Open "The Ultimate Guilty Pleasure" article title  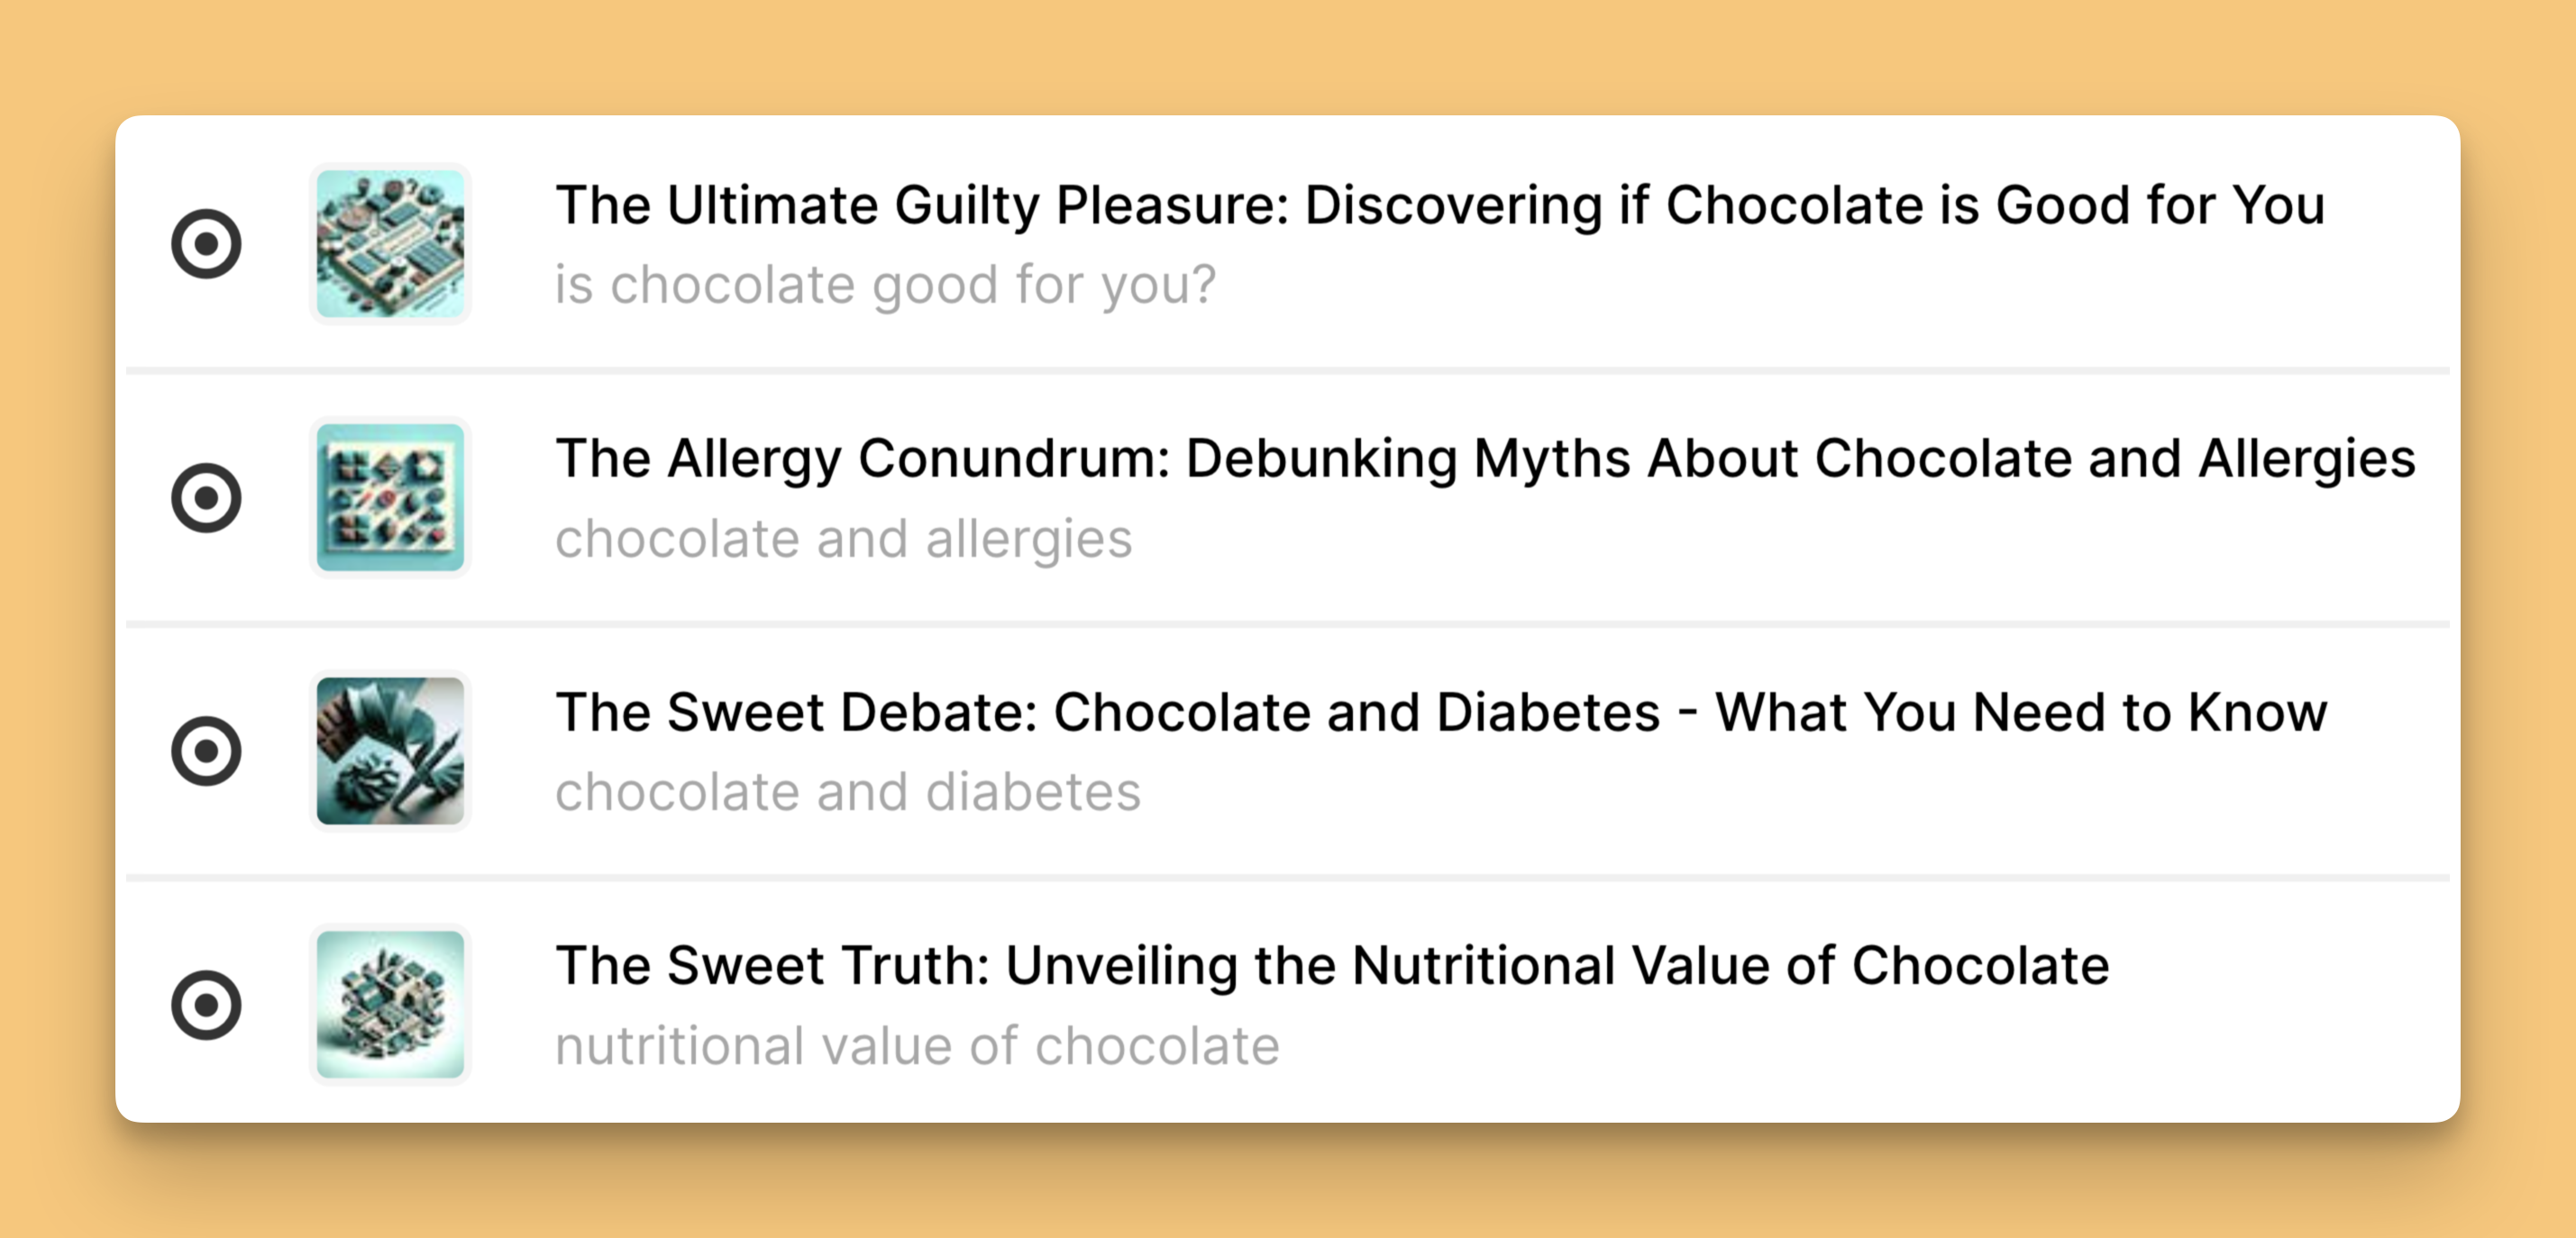pyautogui.click(x=1439, y=205)
